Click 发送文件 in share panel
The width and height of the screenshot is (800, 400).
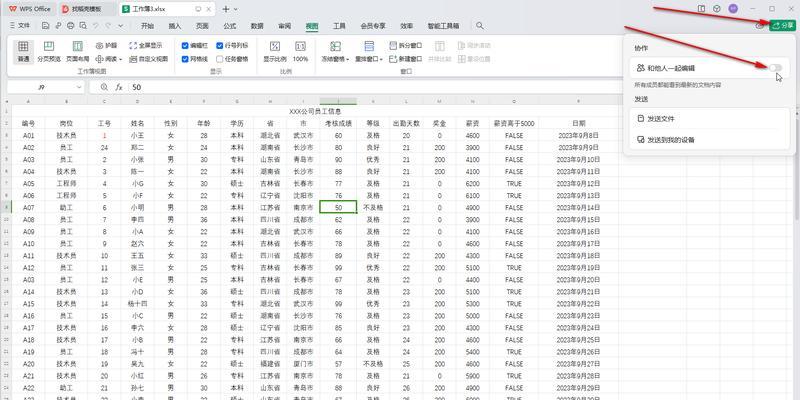tap(710, 118)
